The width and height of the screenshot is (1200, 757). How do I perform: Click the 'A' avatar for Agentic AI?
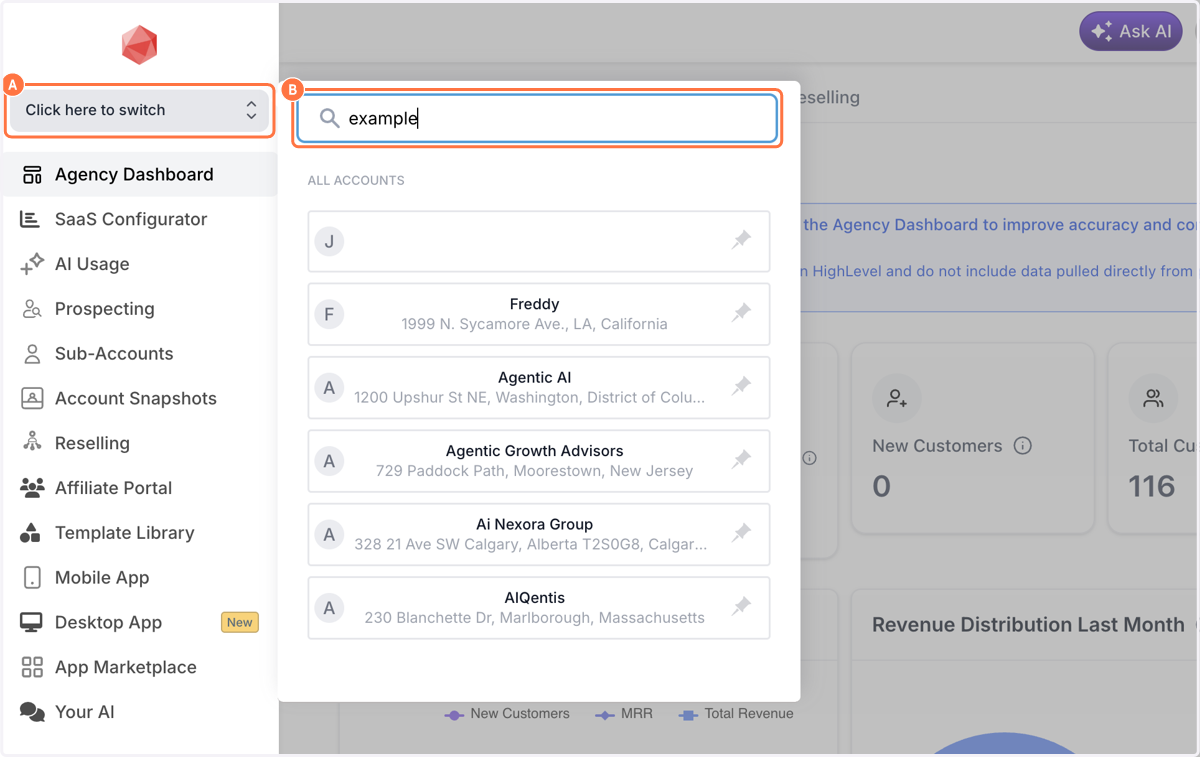[x=329, y=388]
